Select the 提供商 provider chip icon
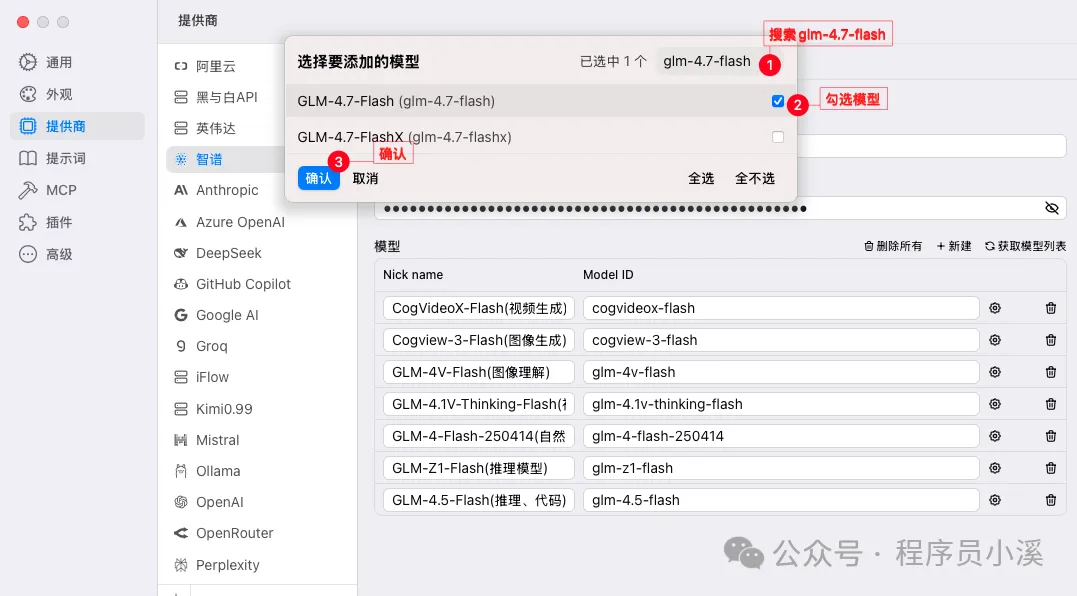The width and height of the screenshot is (1077, 596). 27,126
